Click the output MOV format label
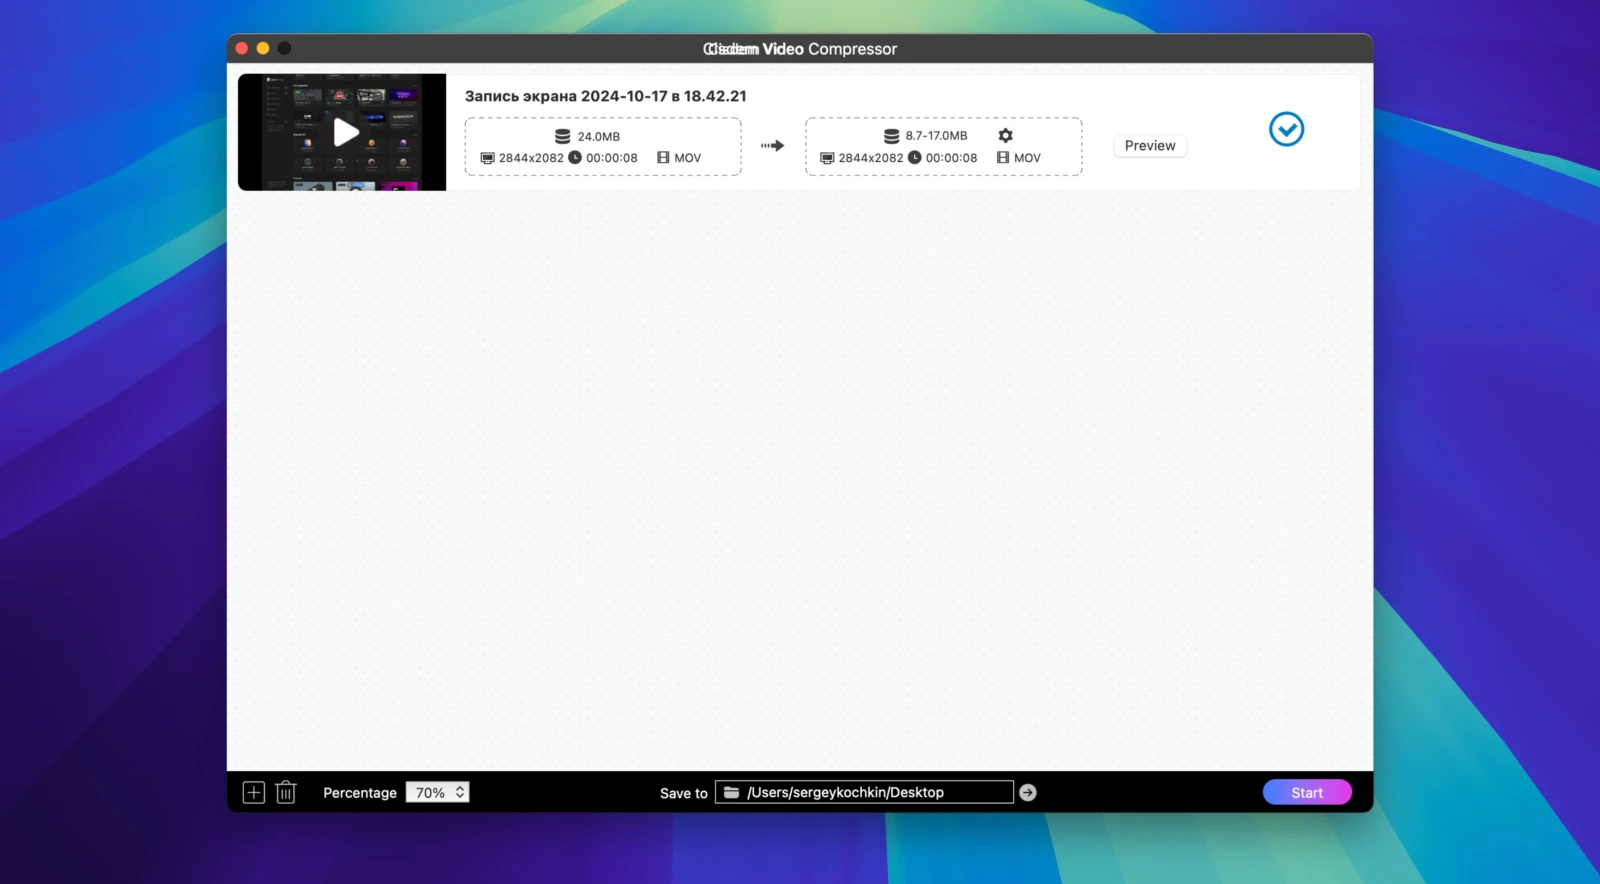This screenshot has width=1600, height=884. coord(1027,158)
